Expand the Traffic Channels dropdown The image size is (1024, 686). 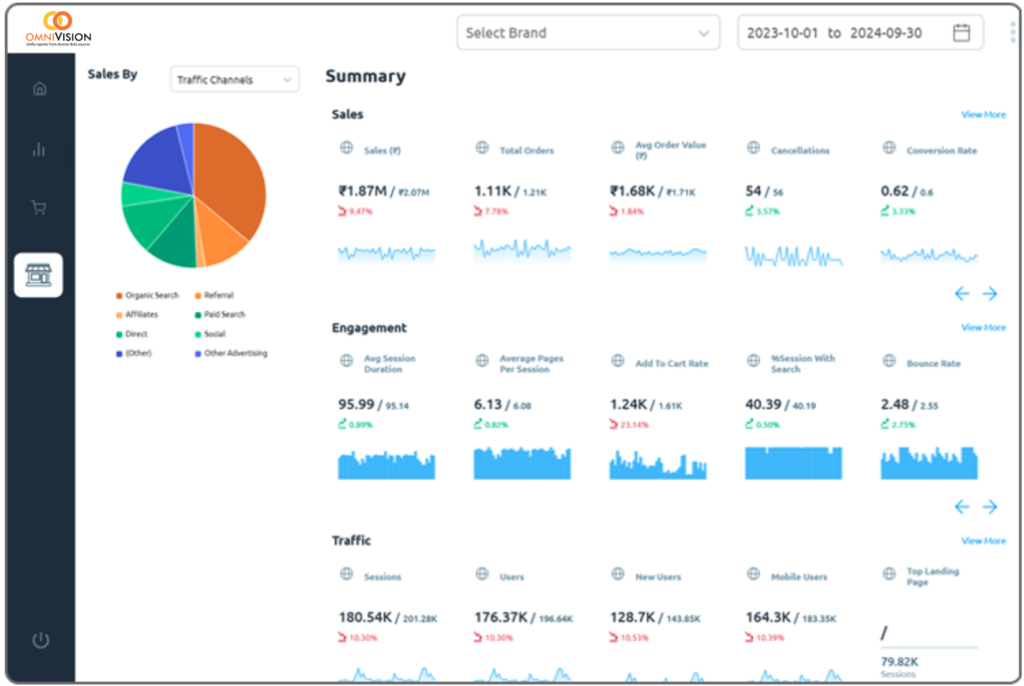(x=234, y=80)
